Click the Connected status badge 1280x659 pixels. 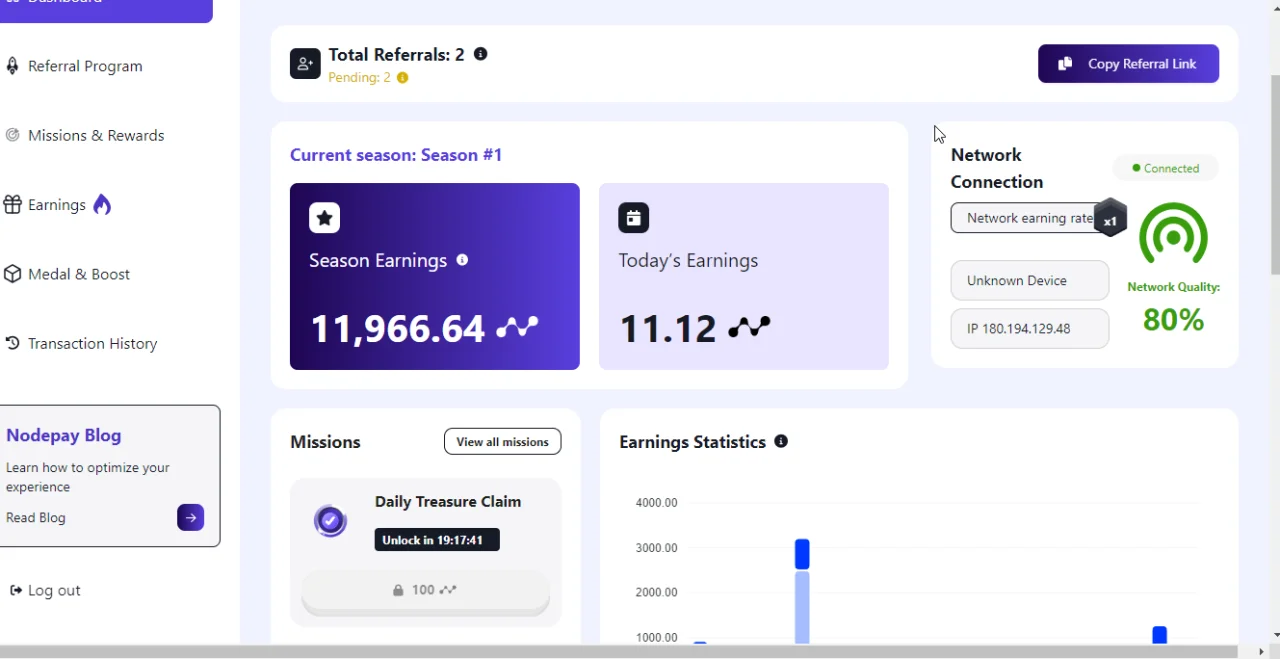[1165, 168]
